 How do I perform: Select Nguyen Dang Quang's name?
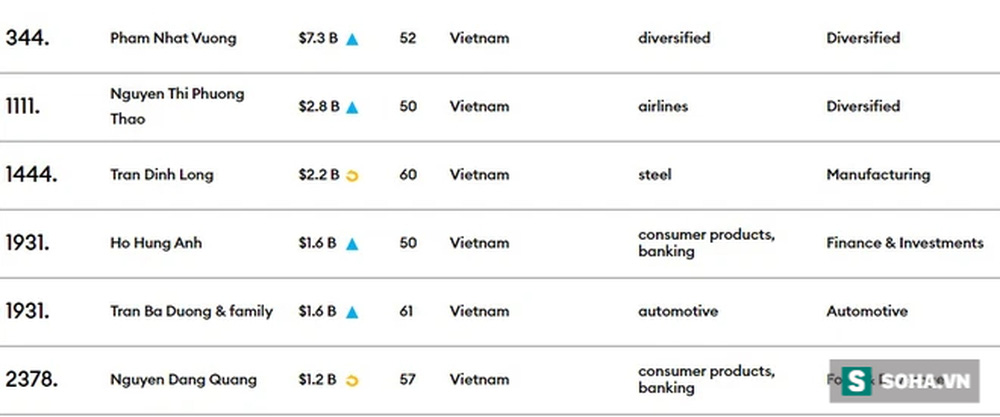click(x=183, y=380)
